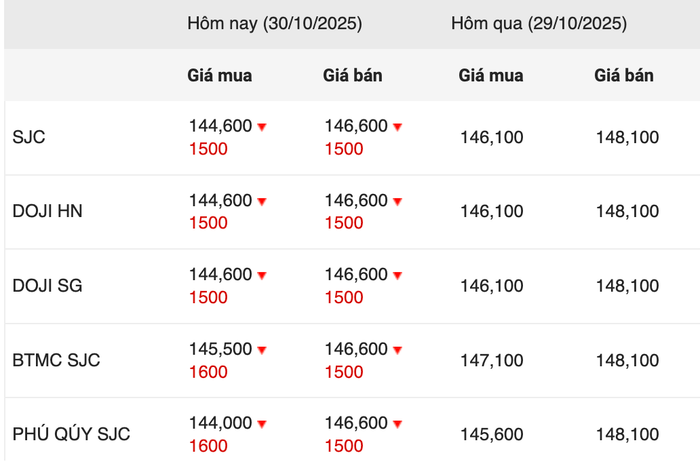This screenshot has width=700, height=464.
Task: Click down arrow beside DOJI SG sell price
Action: click(x=397, y=275)
